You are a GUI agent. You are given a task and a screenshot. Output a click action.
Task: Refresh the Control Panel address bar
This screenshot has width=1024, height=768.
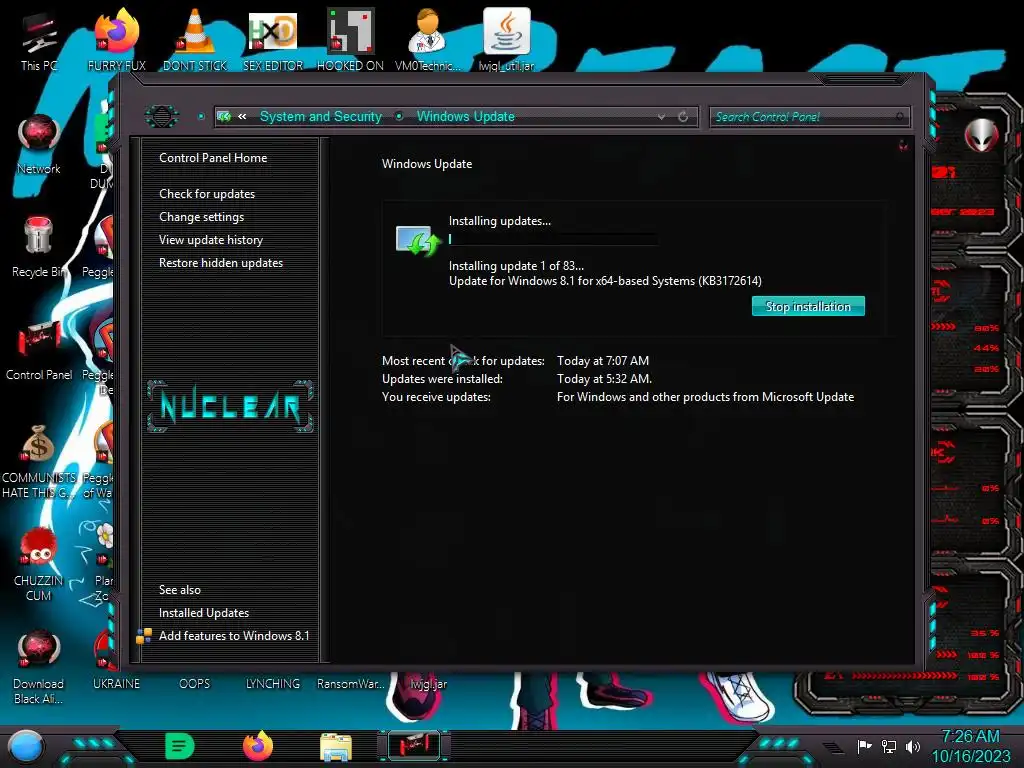[683, 117]
